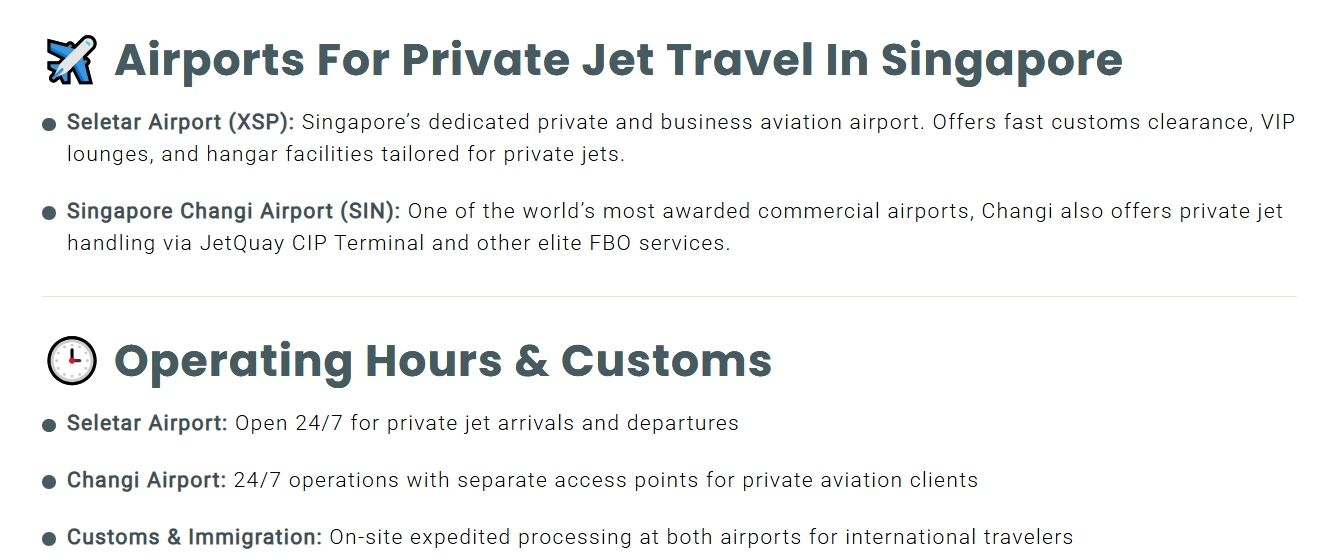Click the JetQuay CIP Terminal text
The width and height of the screenshot is (1328, 560).
[x=314, y=243]
